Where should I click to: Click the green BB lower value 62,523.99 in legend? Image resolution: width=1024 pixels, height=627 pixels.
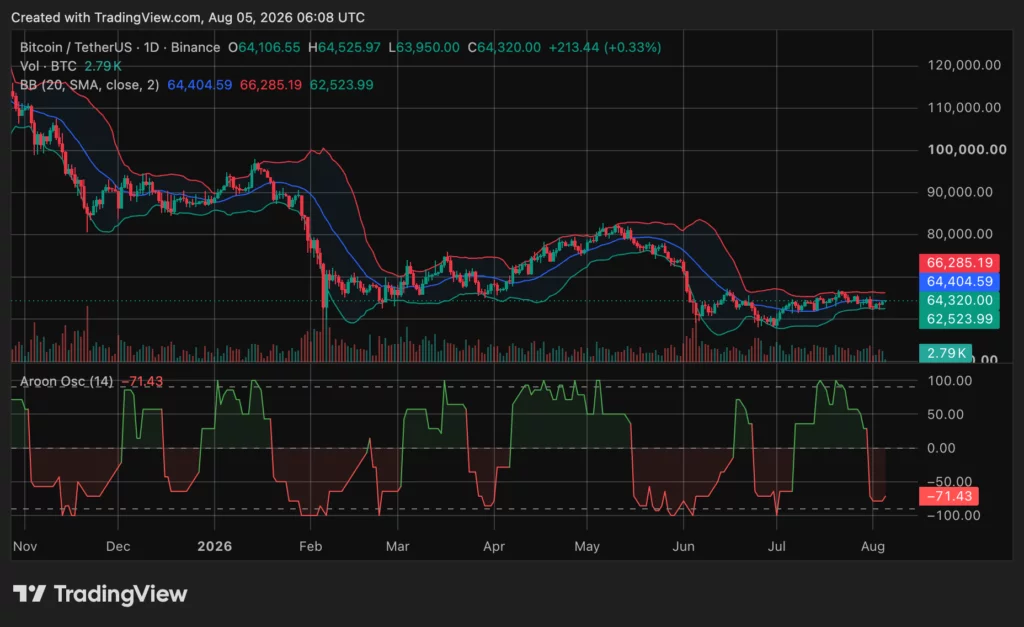[342, 85]
